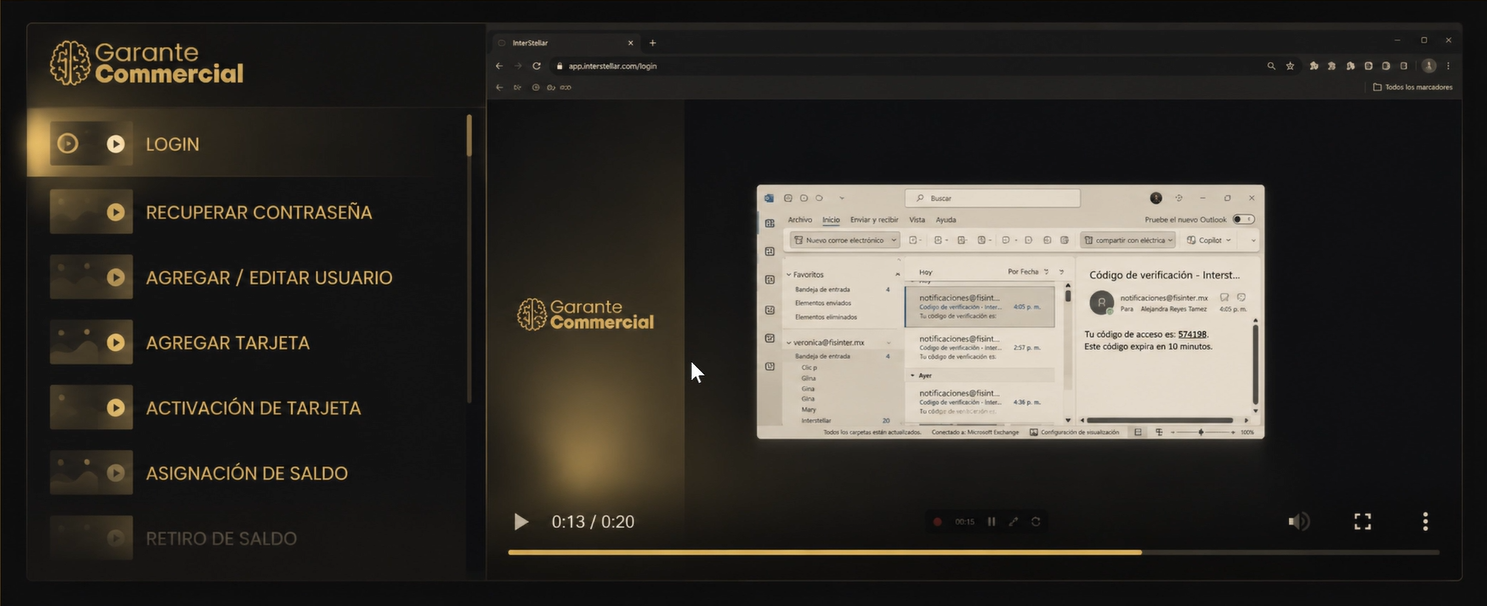The image size is (1487, 606).
Task: Select the LOGIN video in the playlist
Action: pos(245,144)
